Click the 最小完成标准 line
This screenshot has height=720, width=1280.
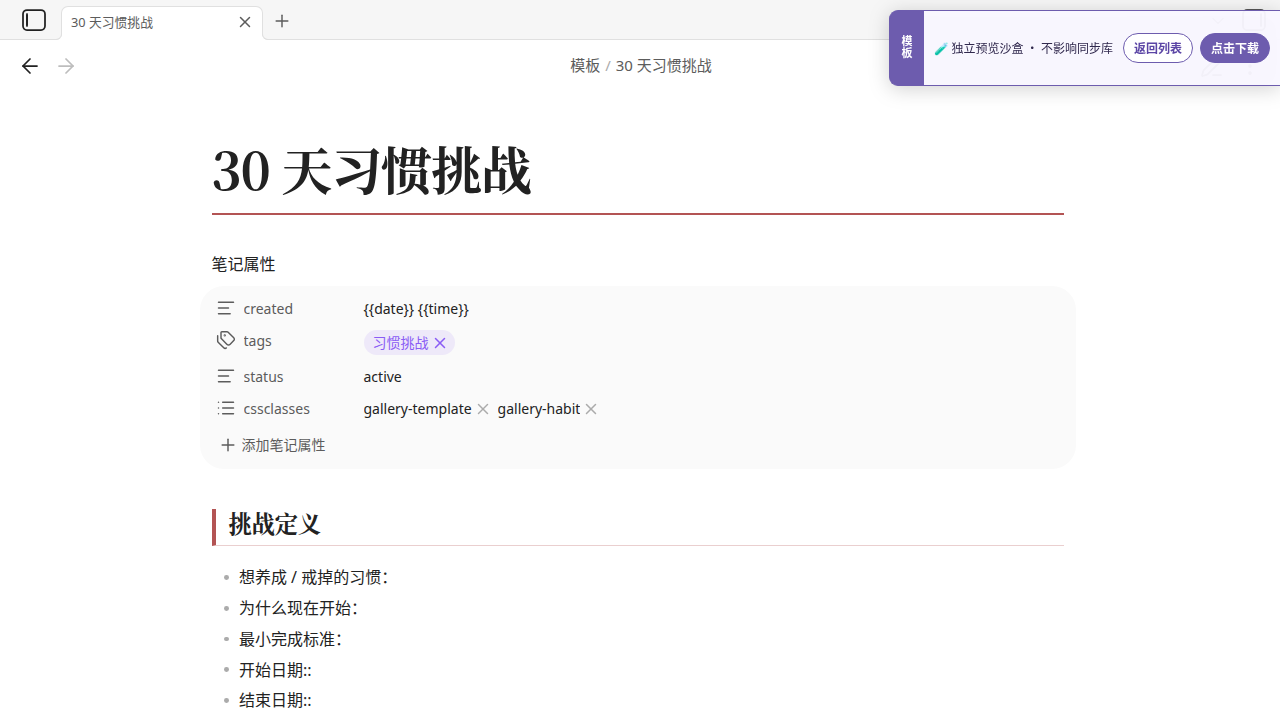[x=290, y=639]
